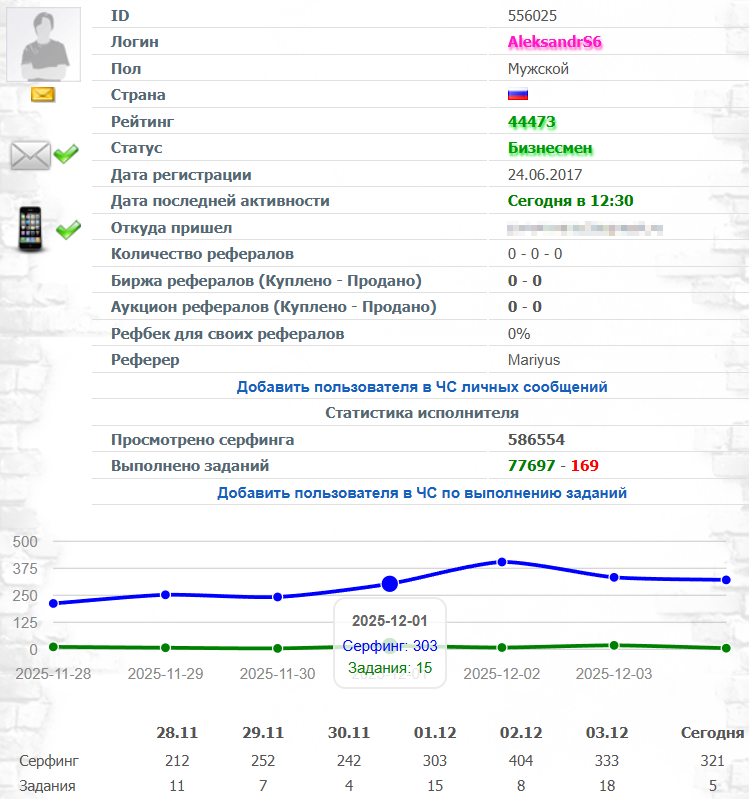Click the Сегодня column header in stats table
This screenshot has width=749, height=799.
click(712, 732)
